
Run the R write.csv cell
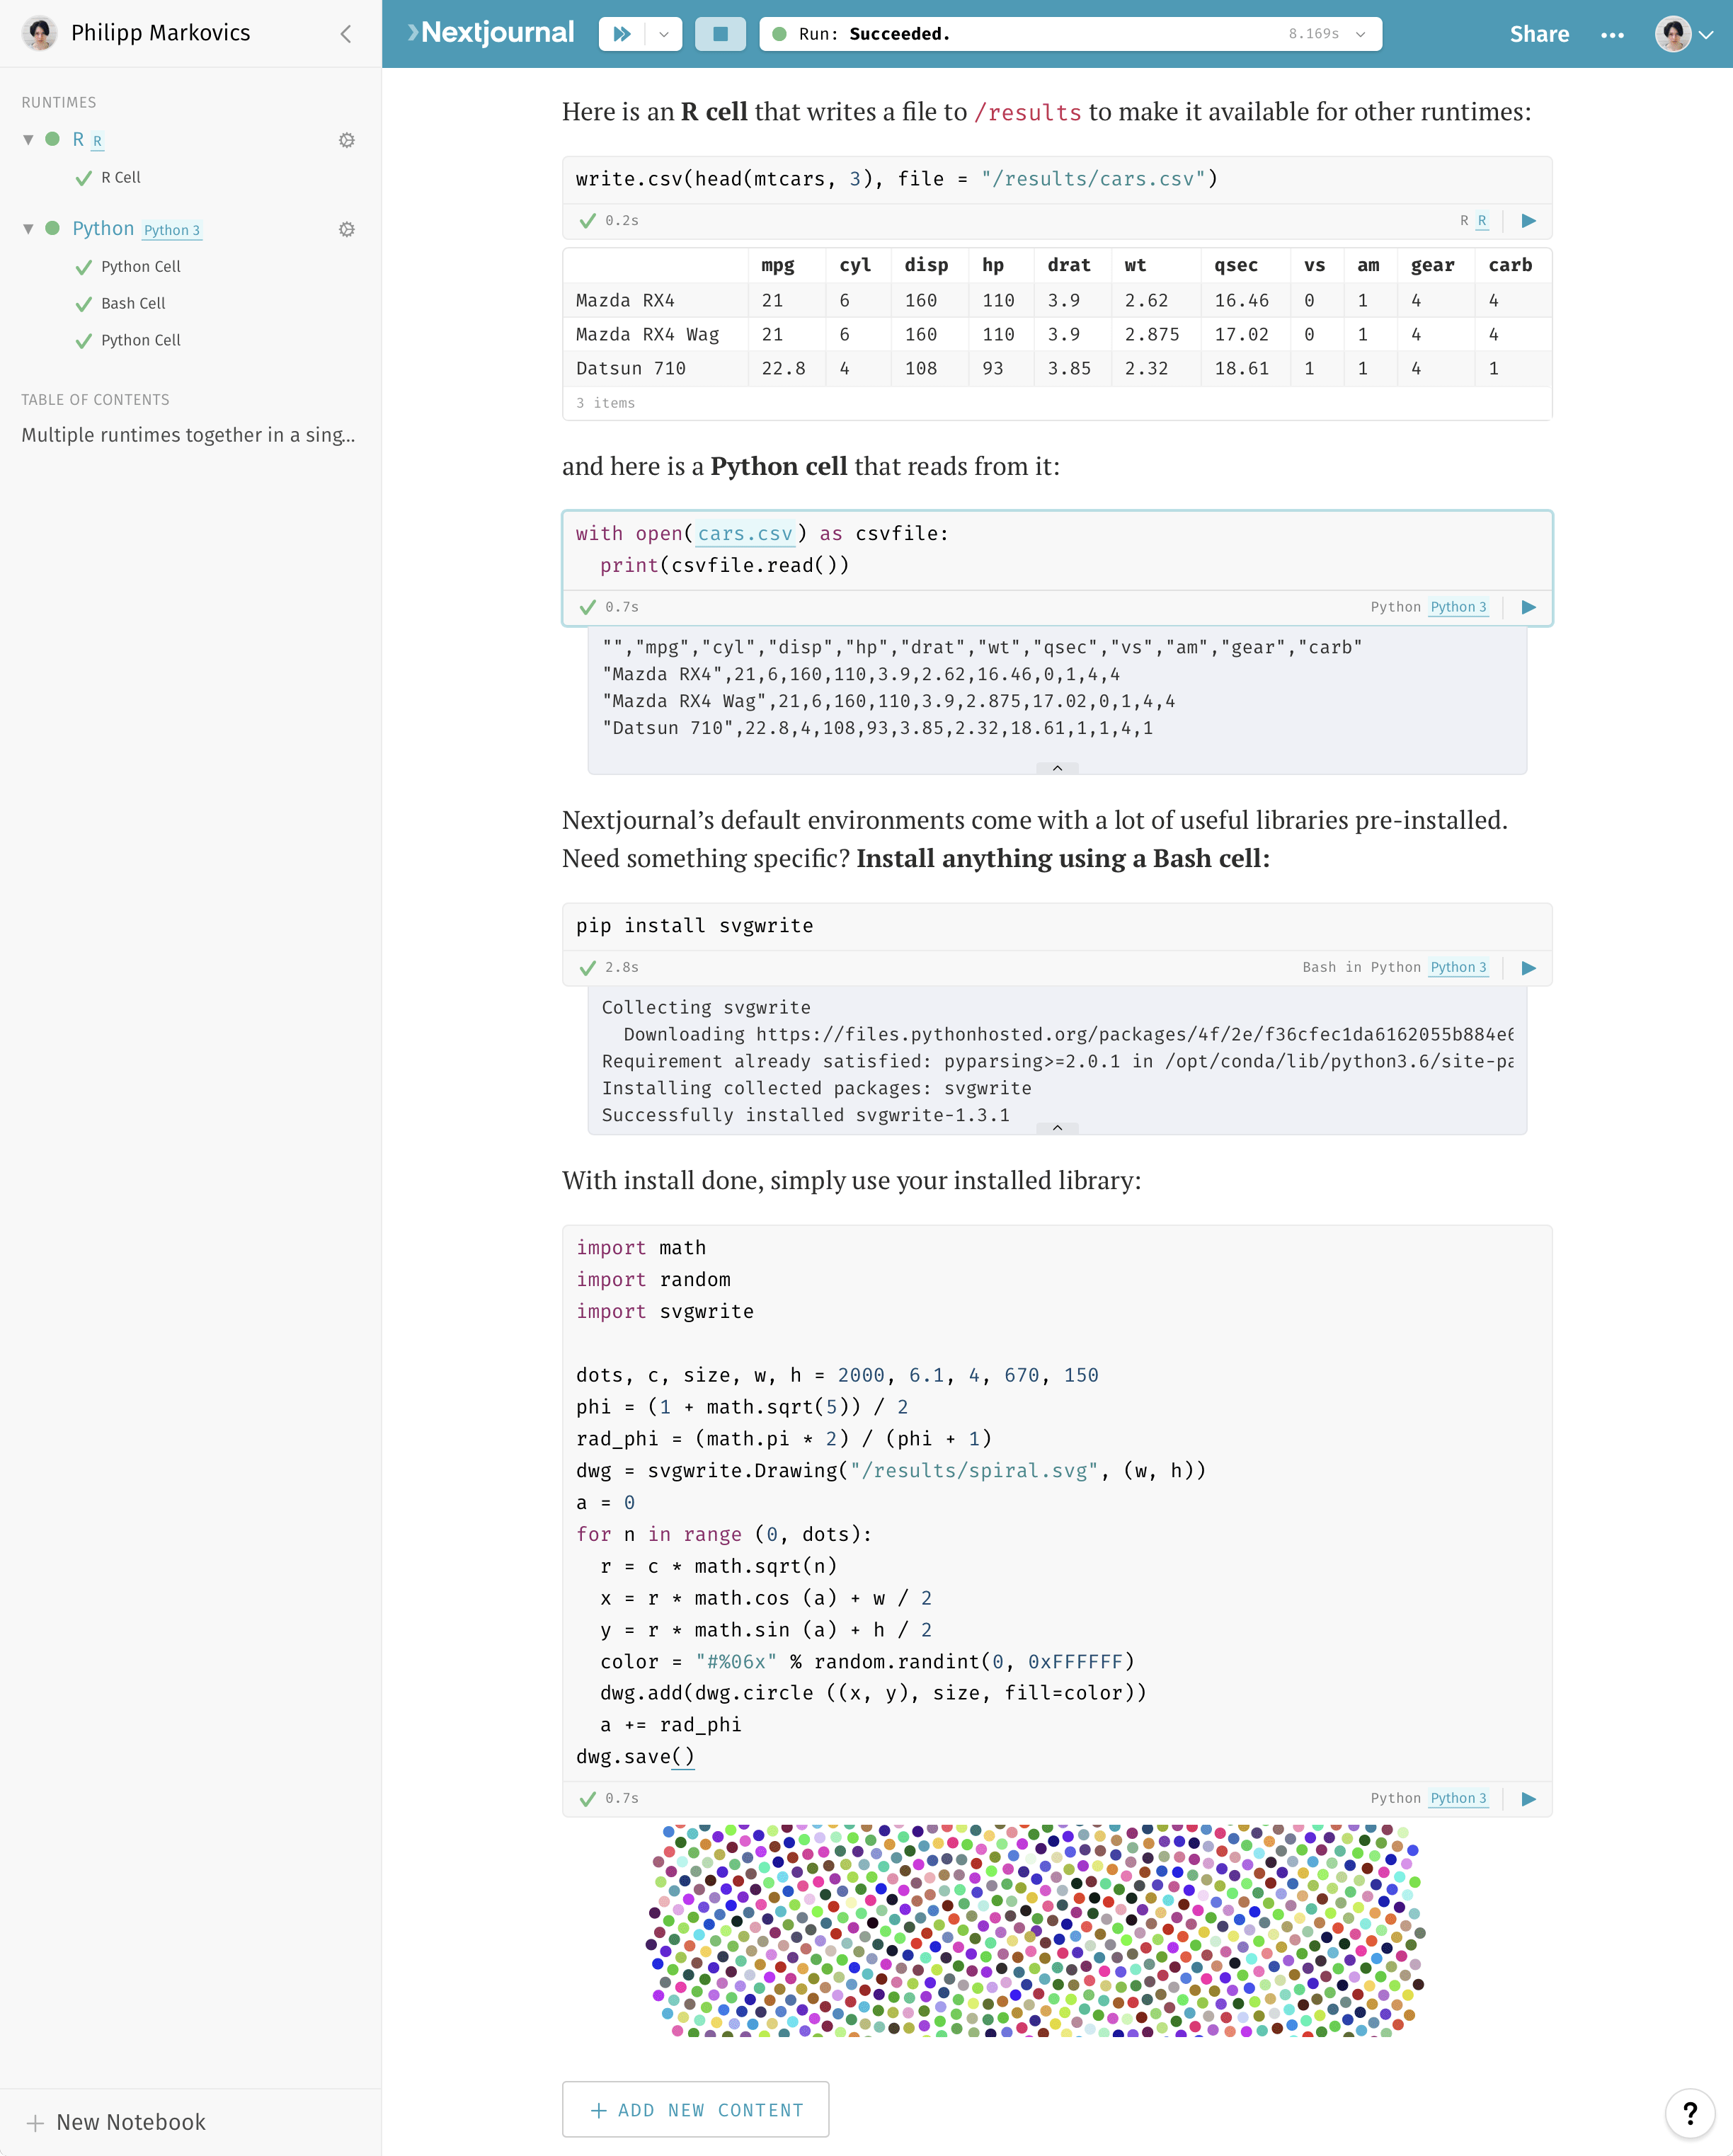(x=1528, y=221)
